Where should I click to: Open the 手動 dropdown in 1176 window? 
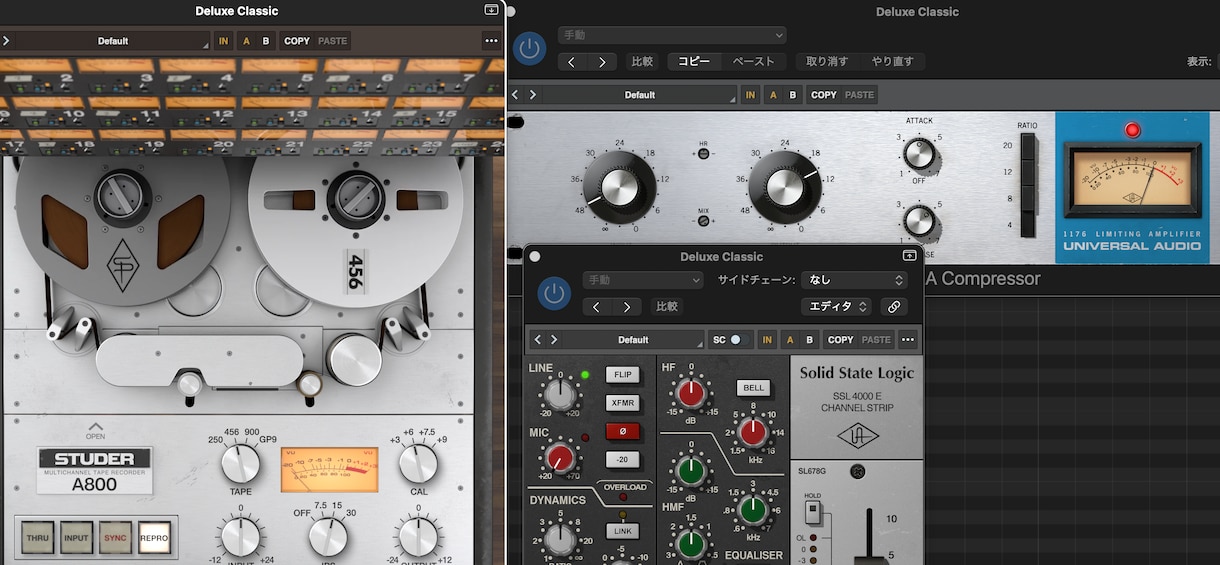tap(672, 35)
